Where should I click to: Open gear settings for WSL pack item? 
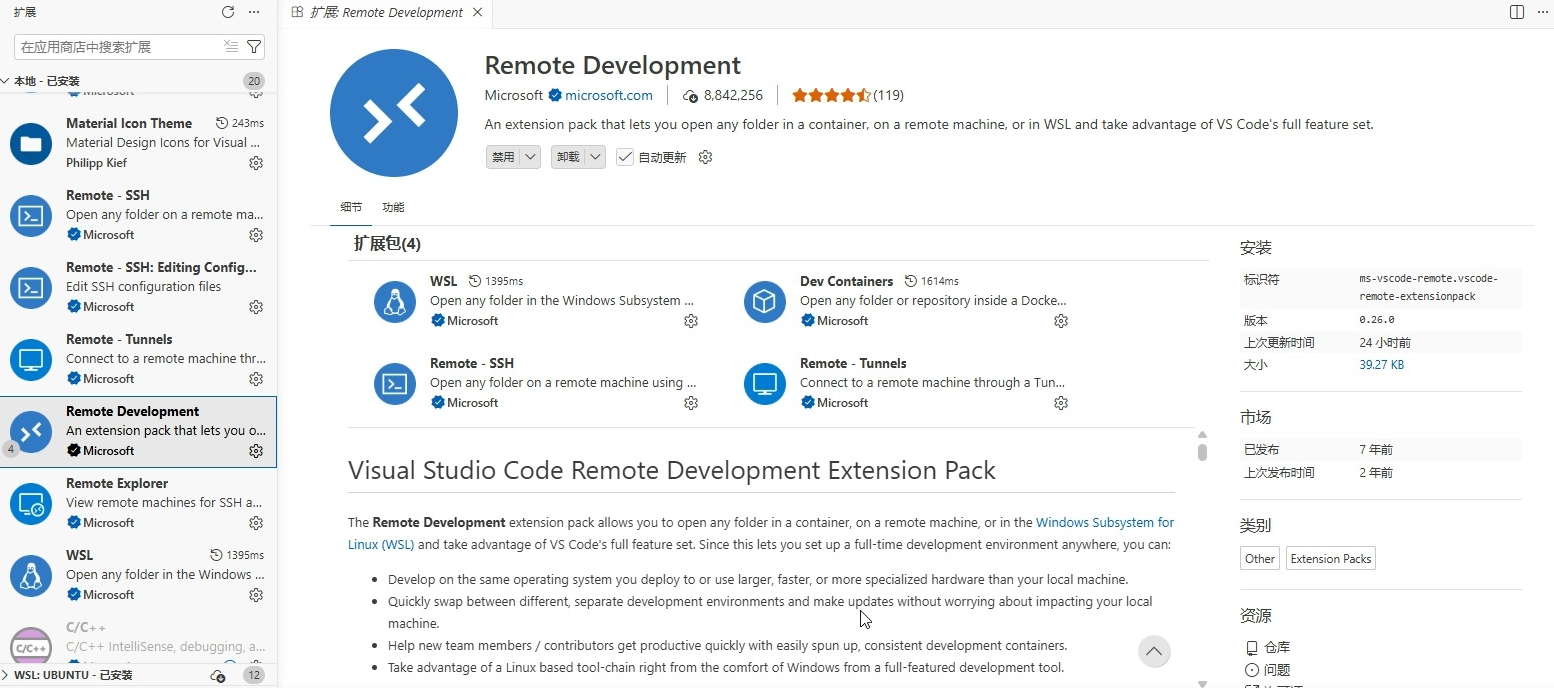(x=691, y=321)
